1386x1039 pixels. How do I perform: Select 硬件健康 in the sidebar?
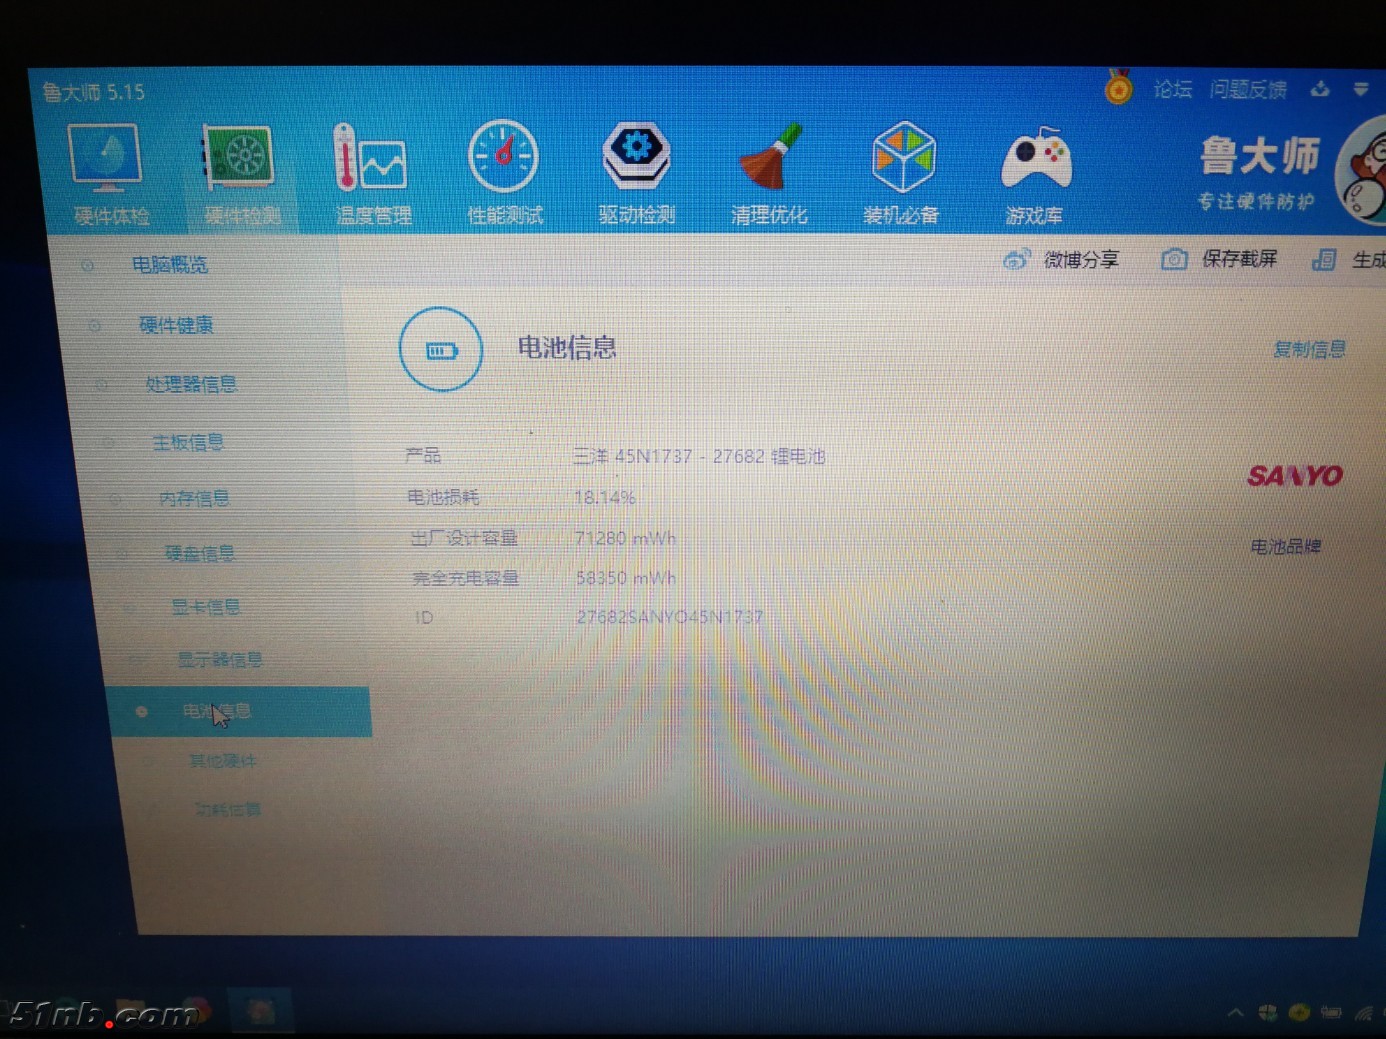176,325
